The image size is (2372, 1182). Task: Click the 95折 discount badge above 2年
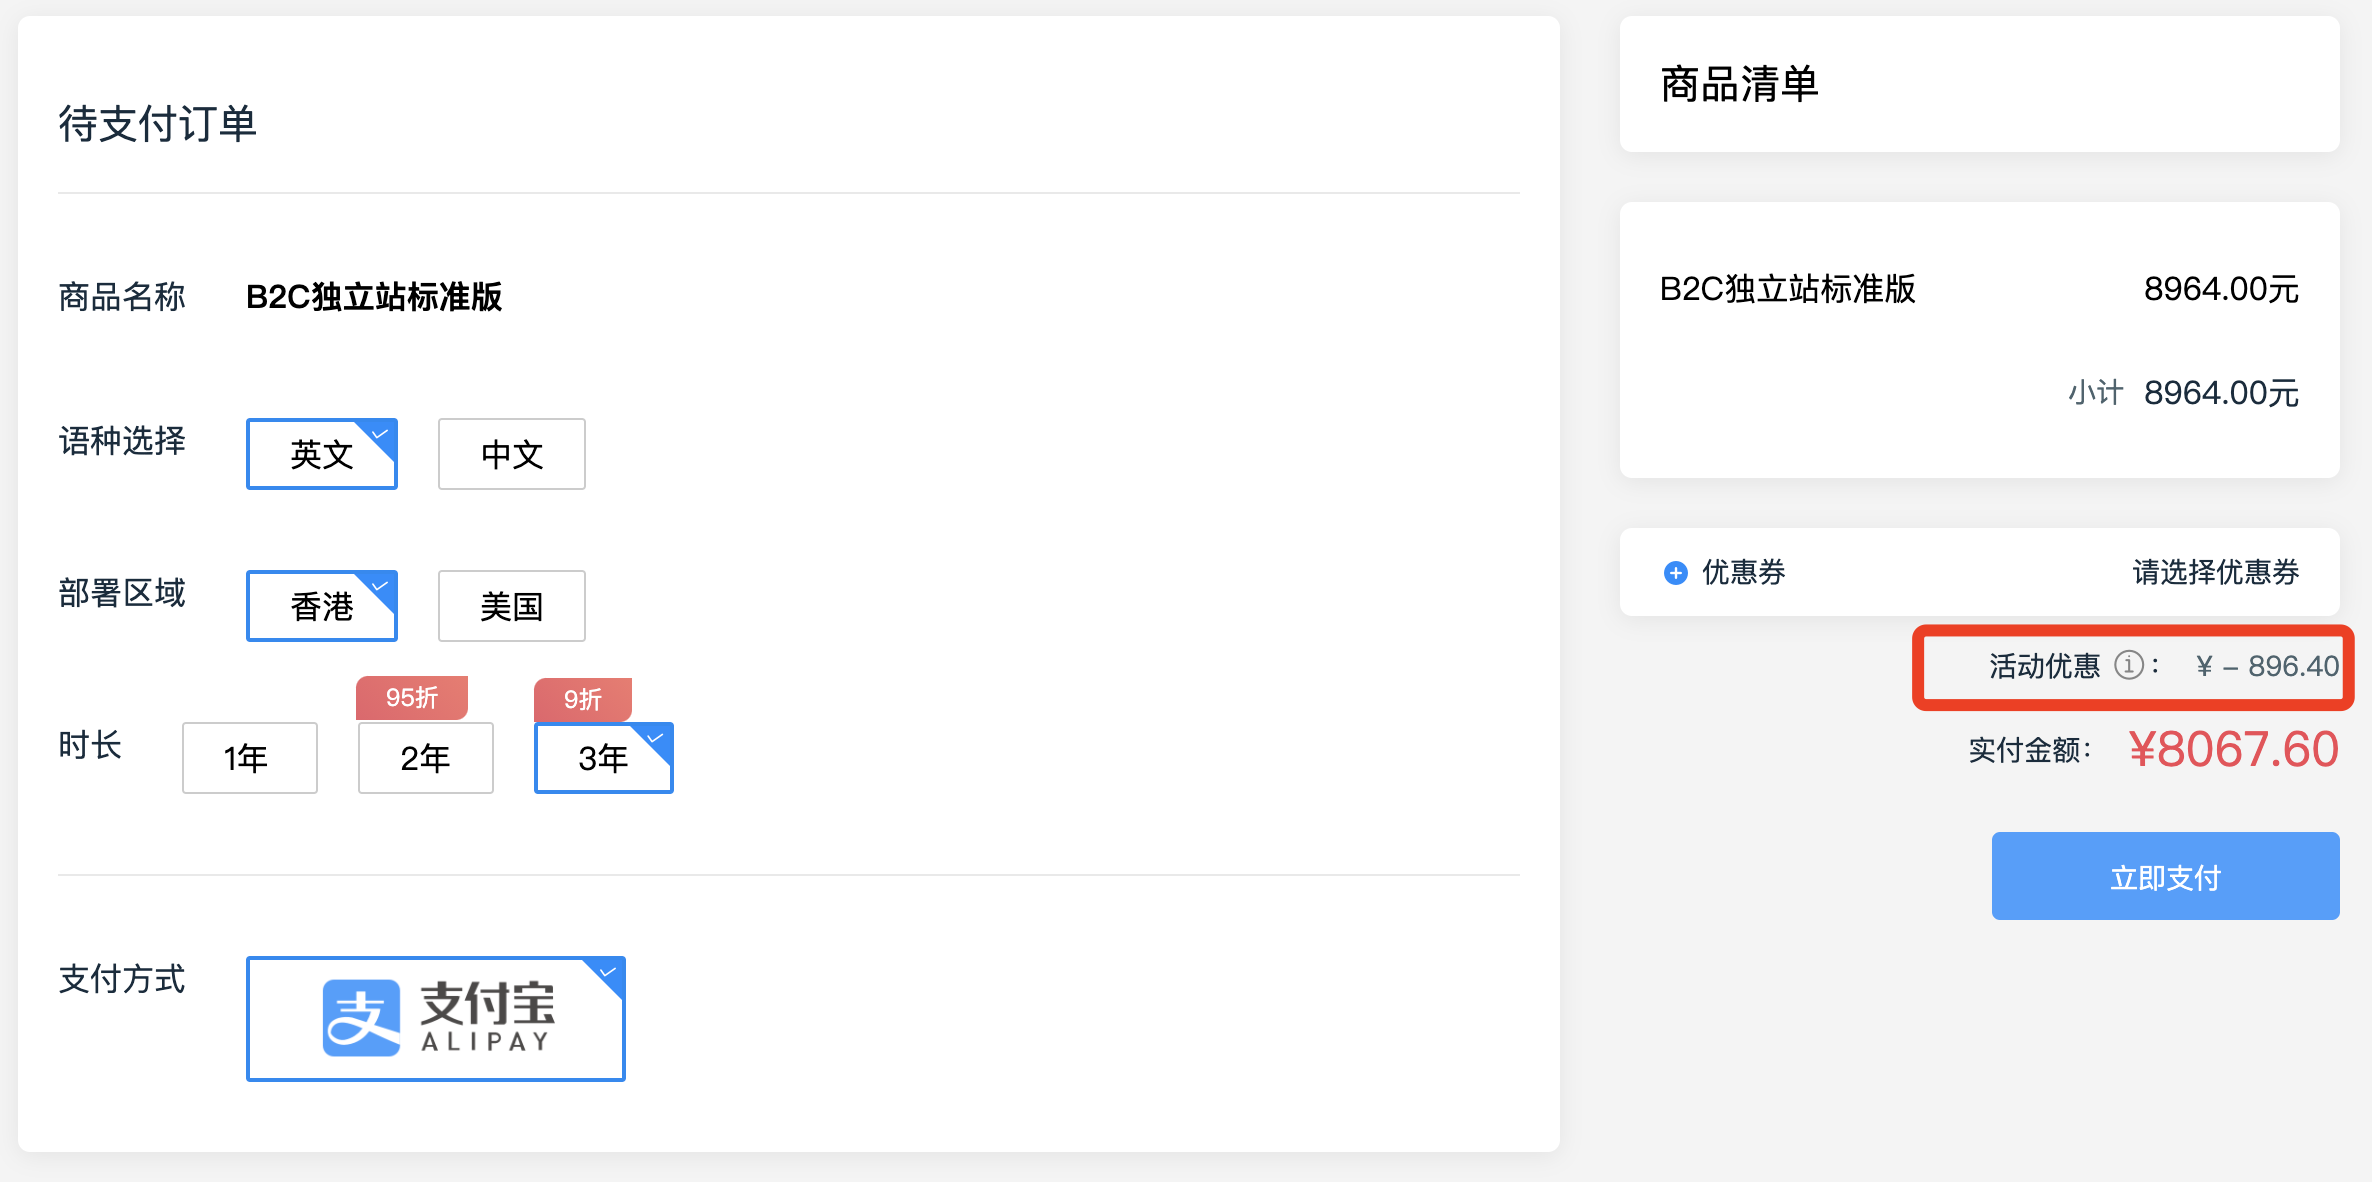point(412,698)
